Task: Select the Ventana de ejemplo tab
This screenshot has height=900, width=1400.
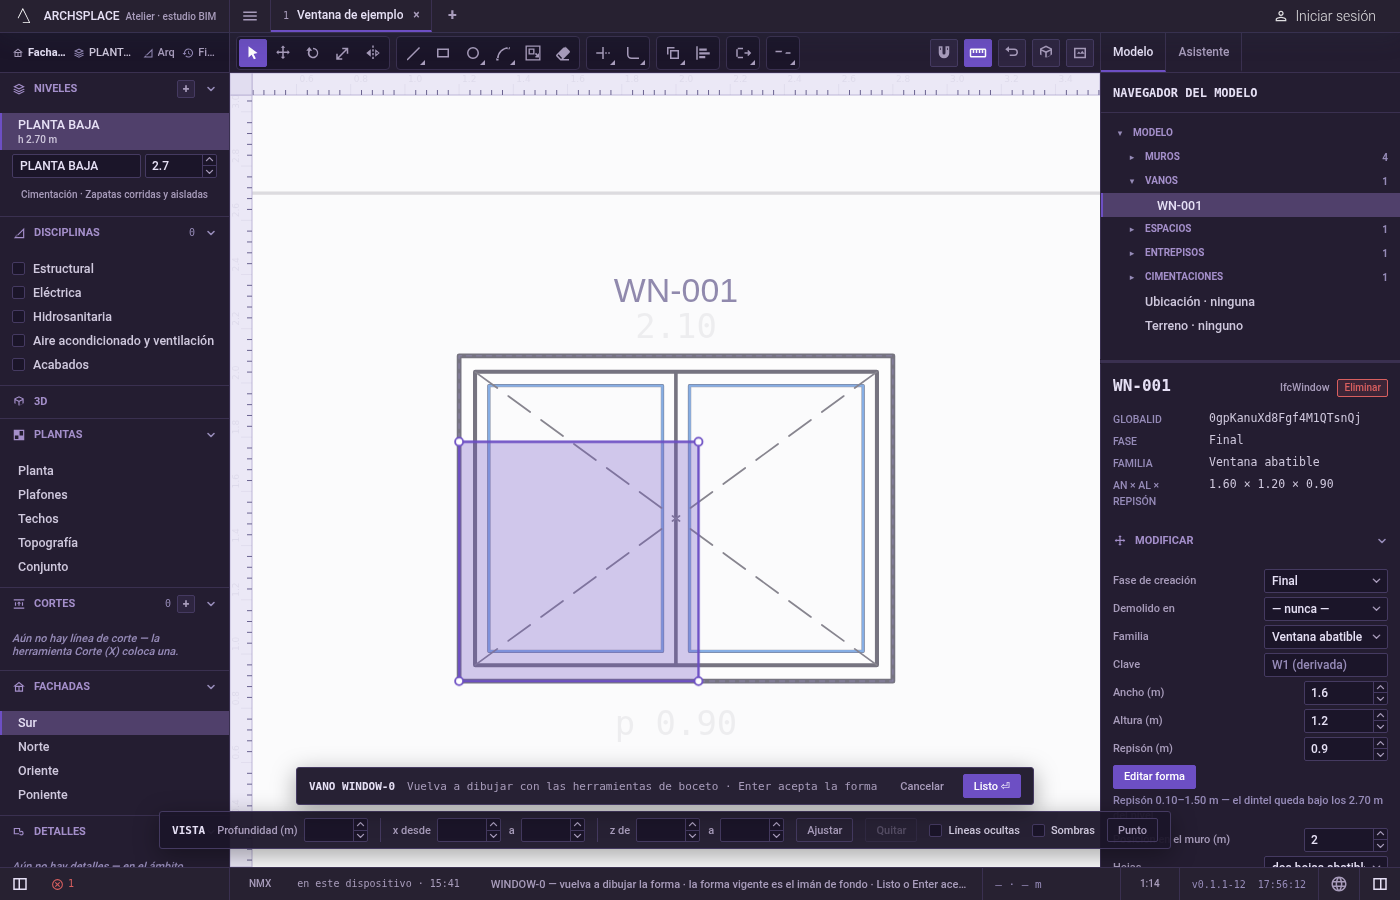Action: coord(350,15)
